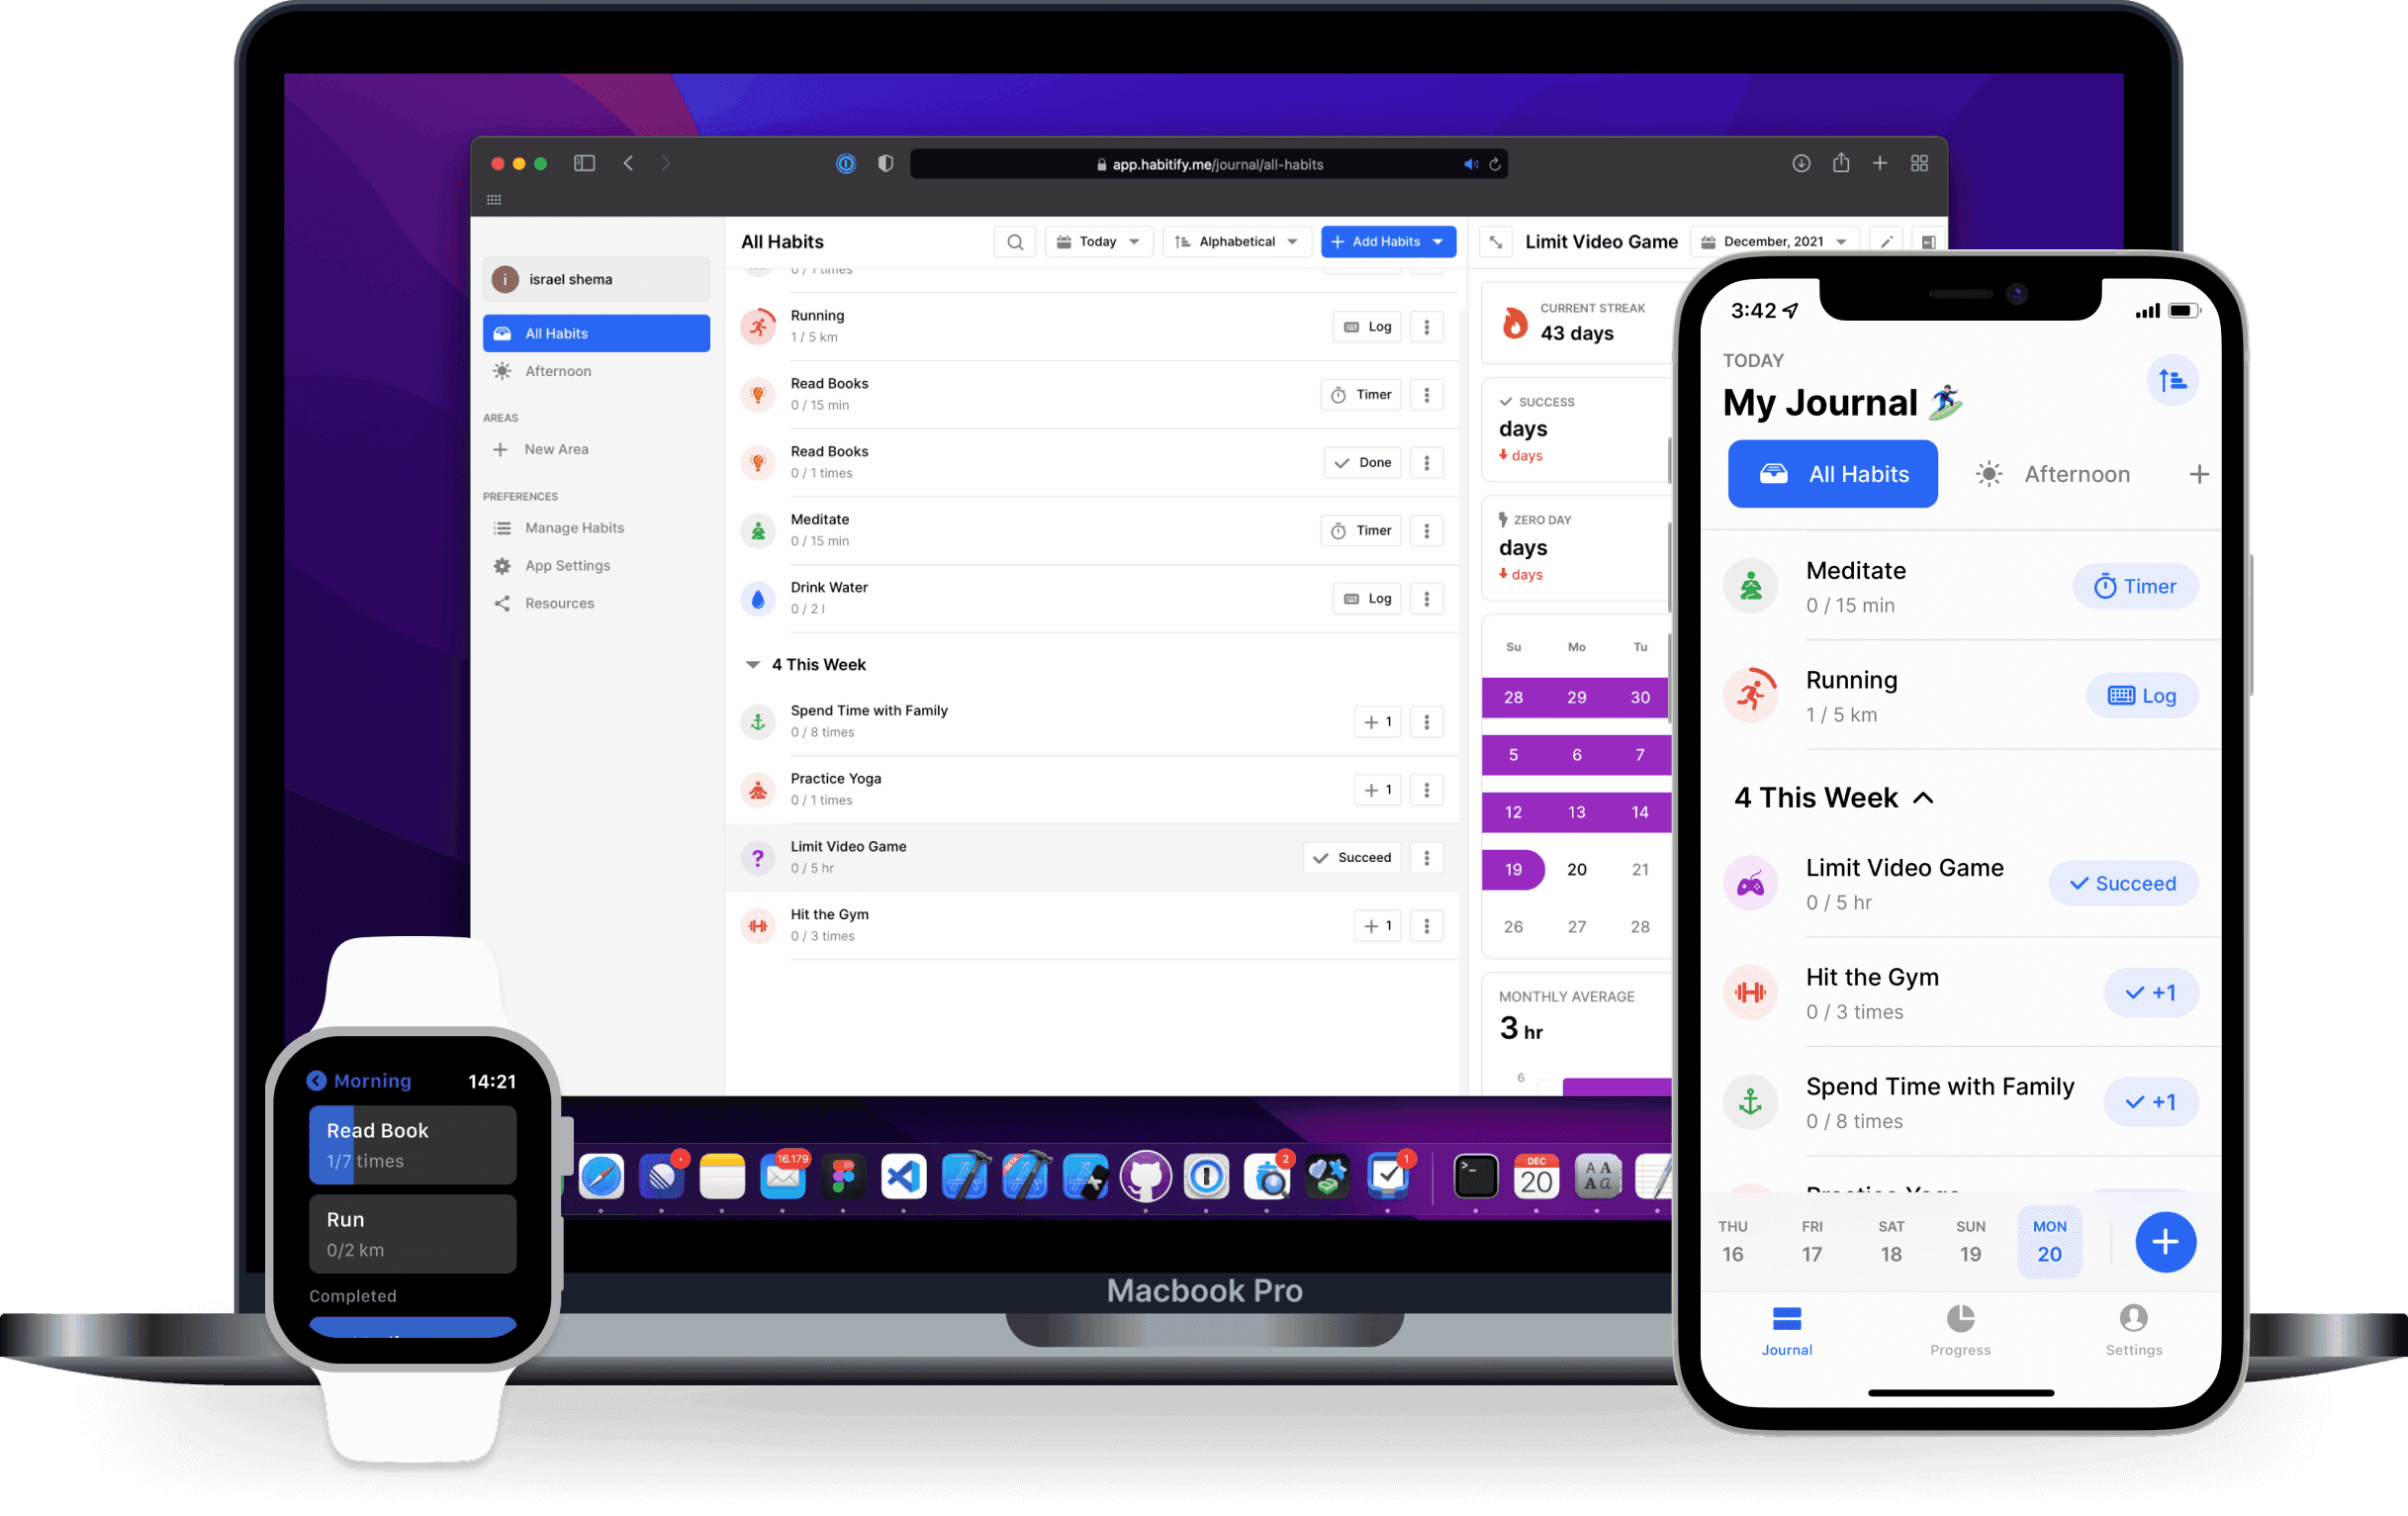Click the Spend Time with Family anchor icon

pos(756,717)
